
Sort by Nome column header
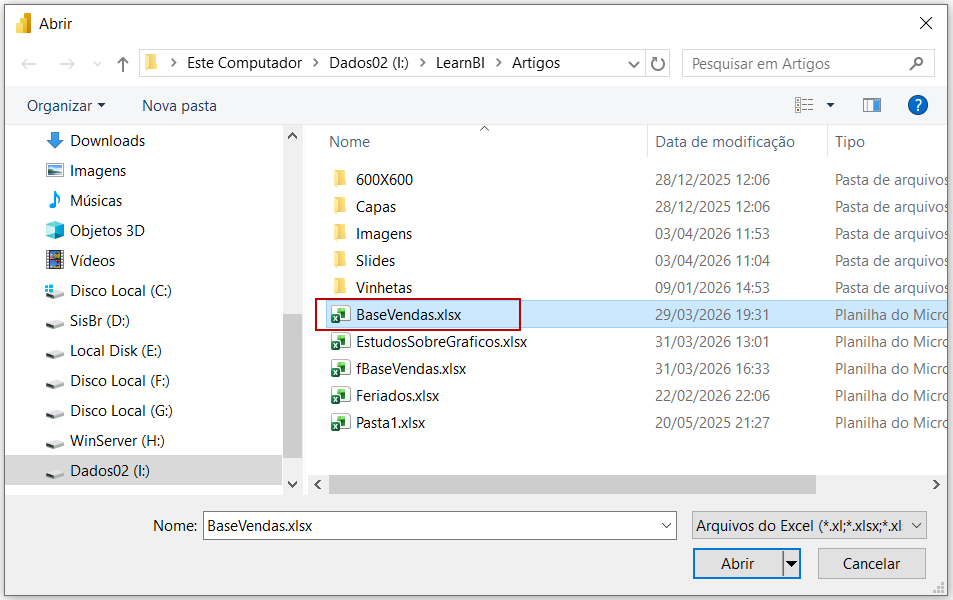pos(349,142)
